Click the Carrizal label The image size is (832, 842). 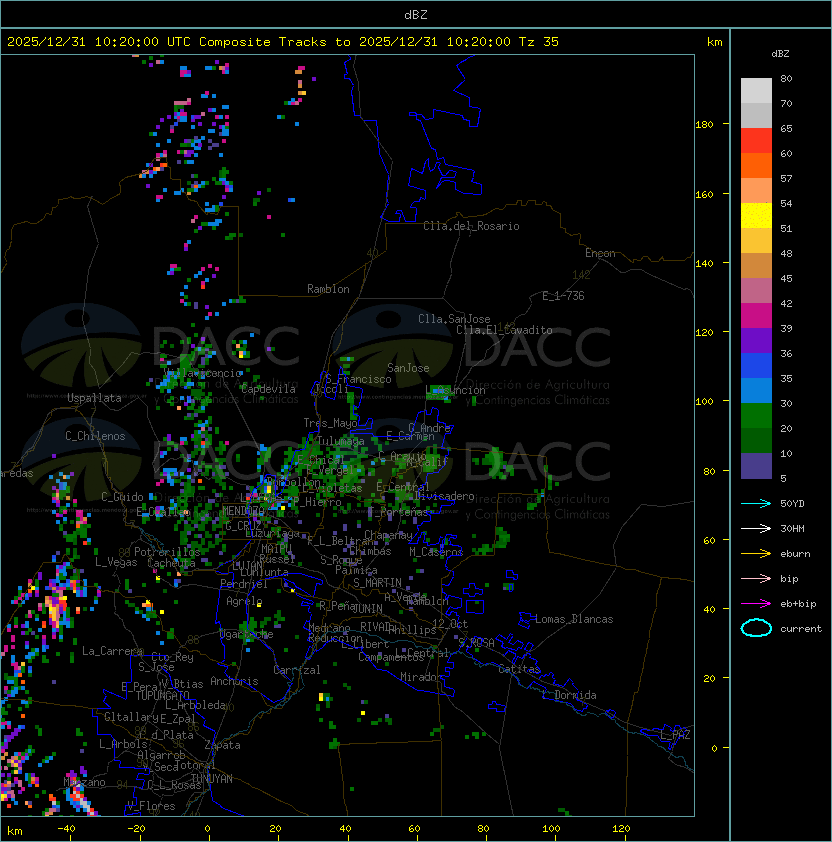pos(296,670)
